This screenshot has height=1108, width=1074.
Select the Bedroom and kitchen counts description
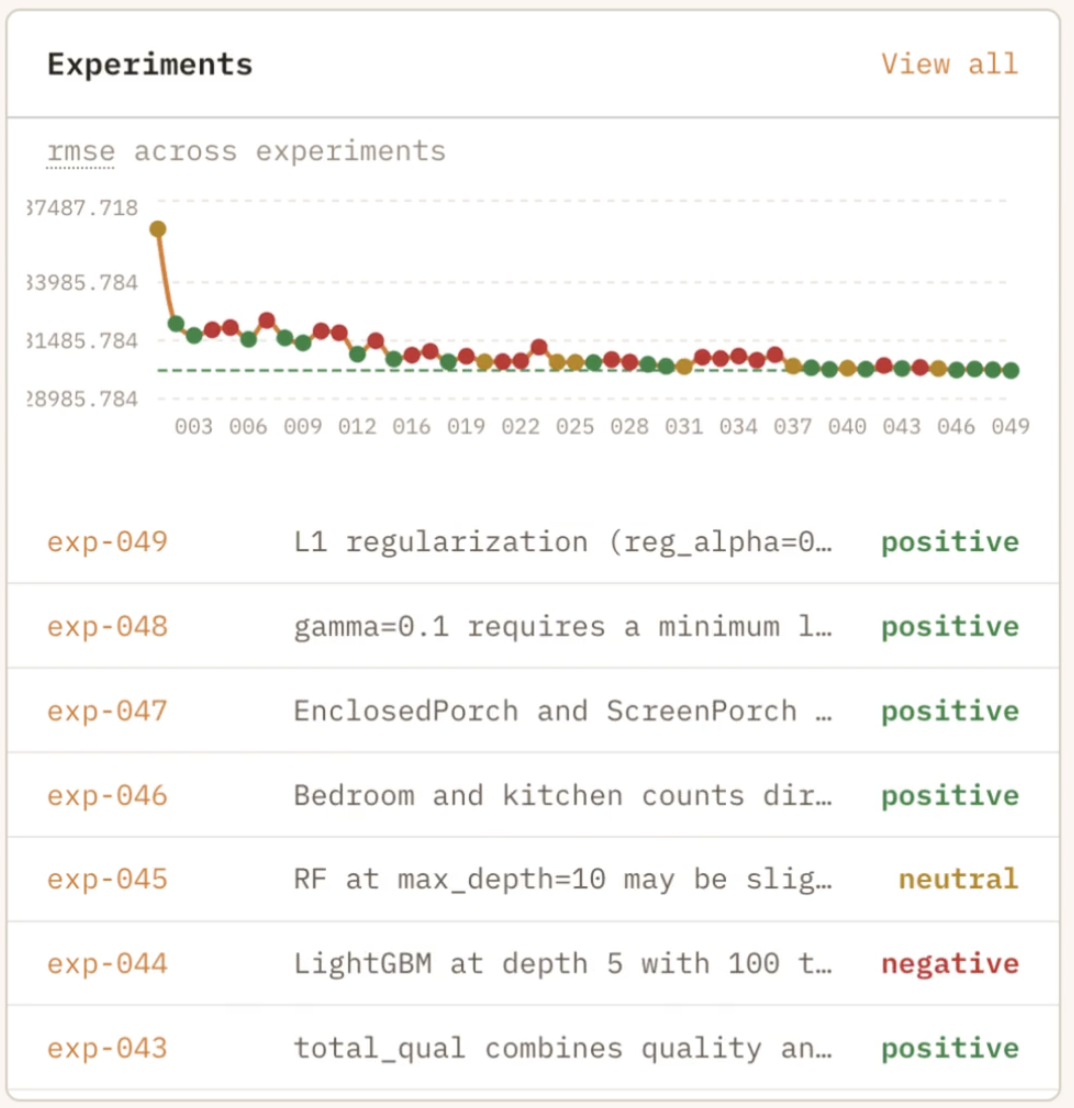click(563, 796)
